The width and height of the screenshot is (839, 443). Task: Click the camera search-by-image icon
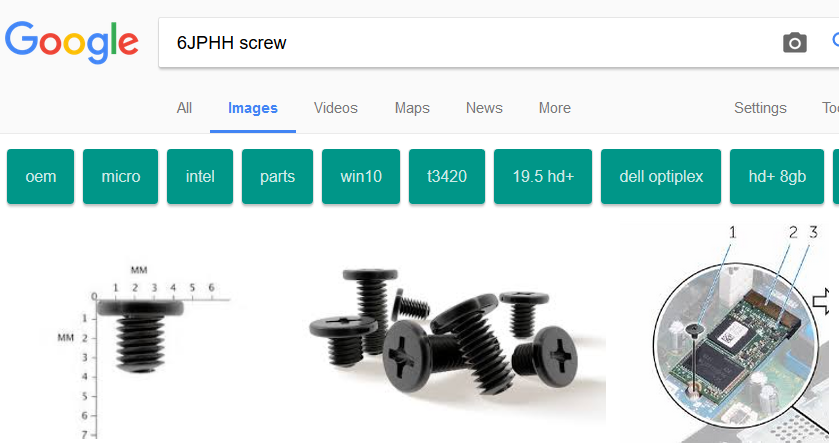click(795, 43)
